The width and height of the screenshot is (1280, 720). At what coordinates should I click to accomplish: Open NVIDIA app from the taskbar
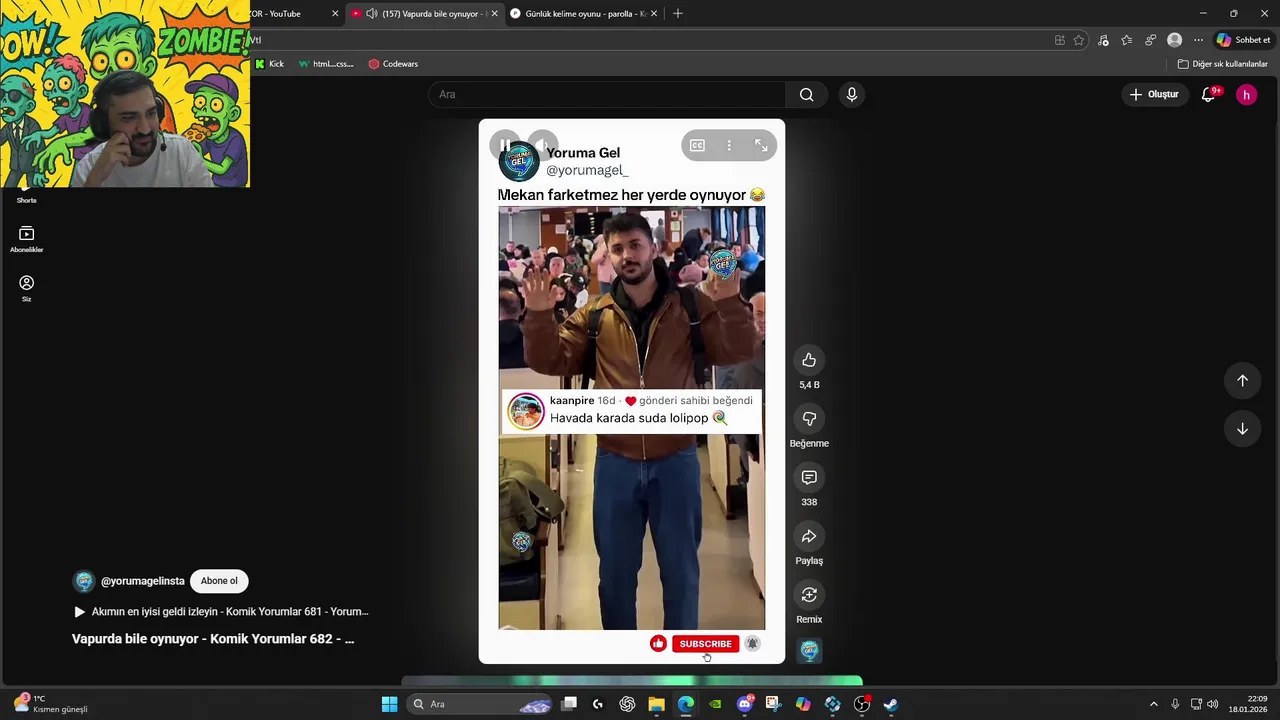click(x=715, y=704)
